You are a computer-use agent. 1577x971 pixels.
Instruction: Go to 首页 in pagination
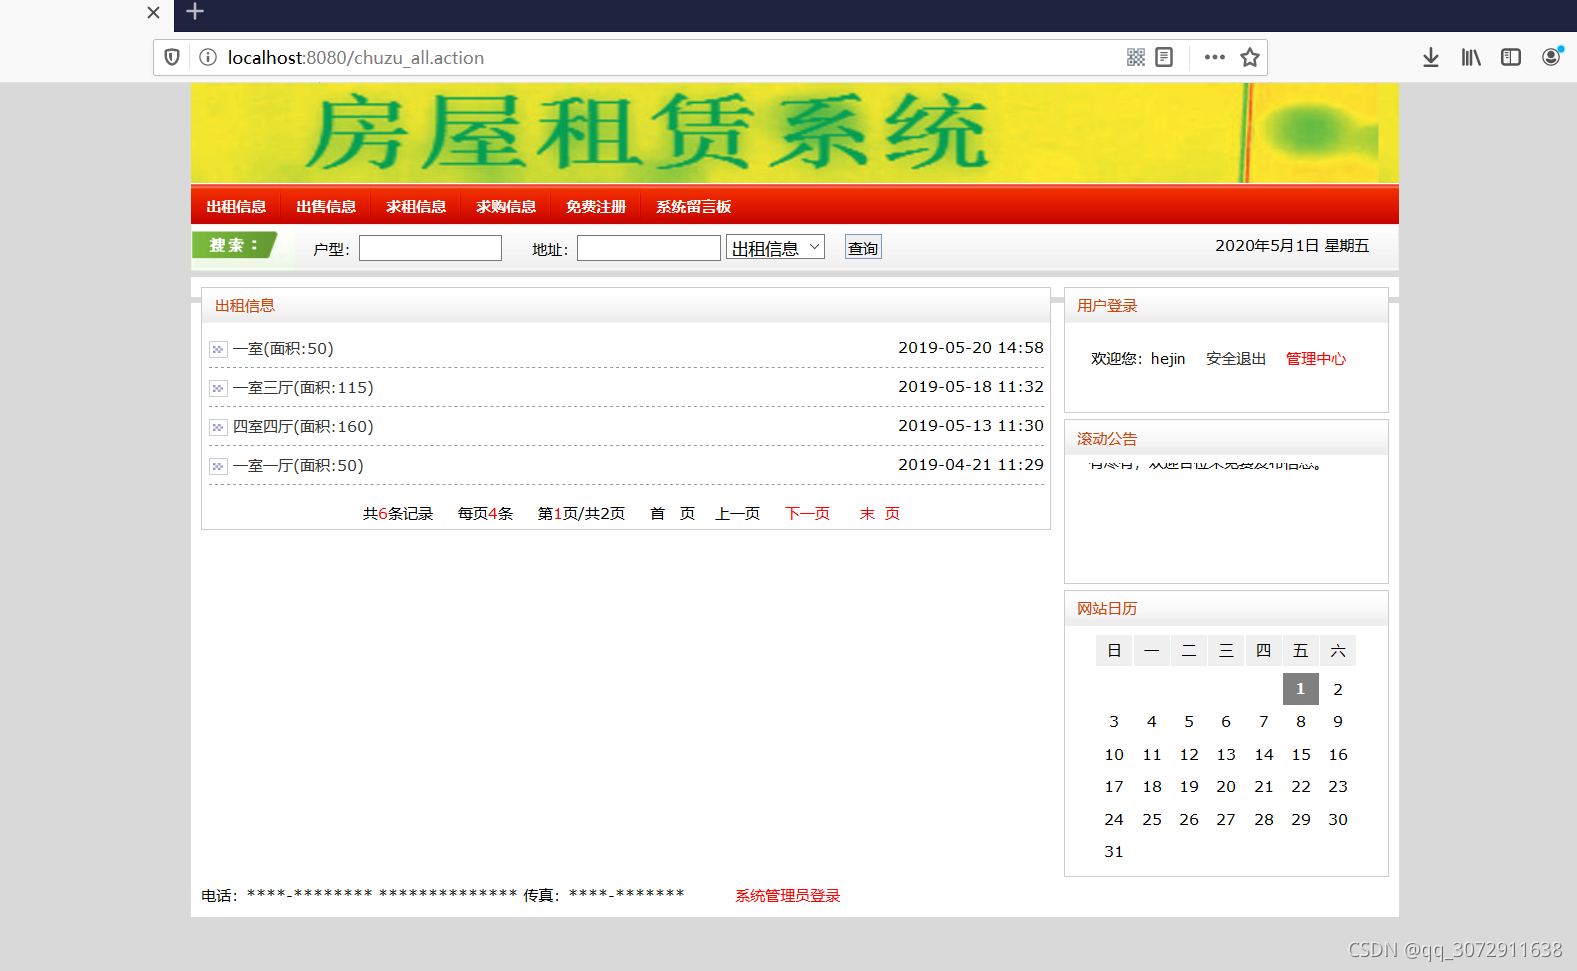[672, 513]
